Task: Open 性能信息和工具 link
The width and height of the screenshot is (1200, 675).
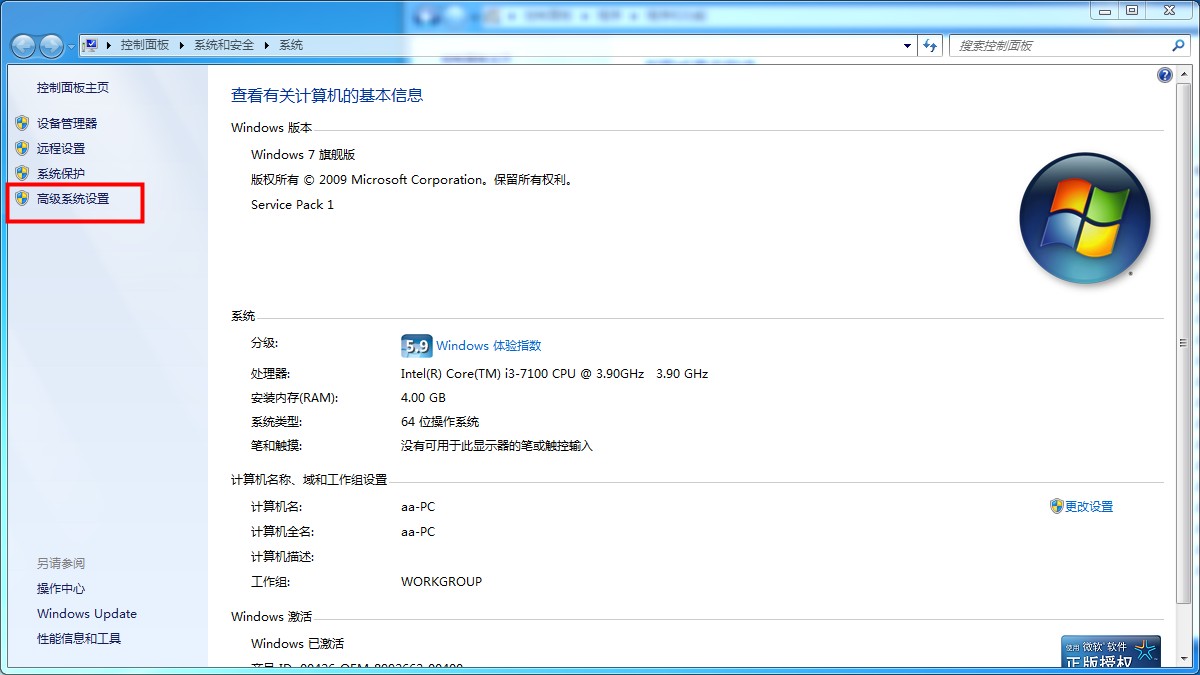Action: click(79, 639)
